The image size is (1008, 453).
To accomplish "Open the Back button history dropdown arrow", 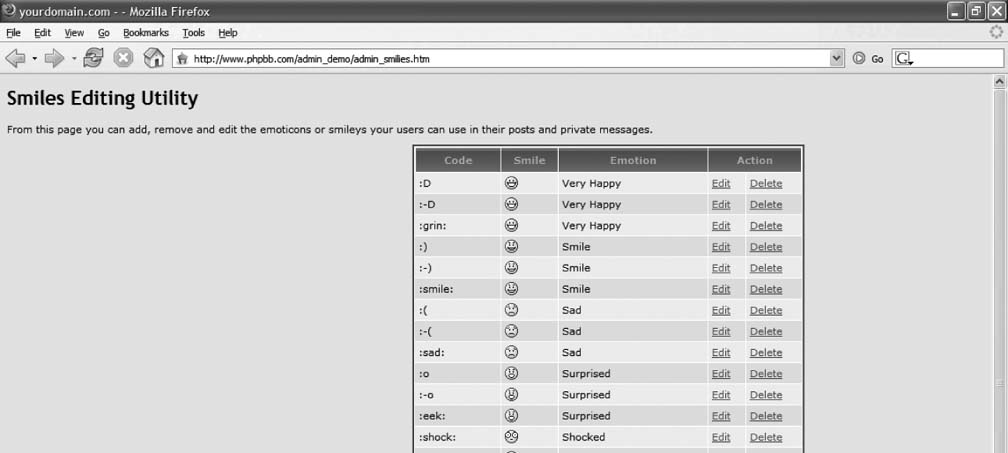I will tap(34, 59).
